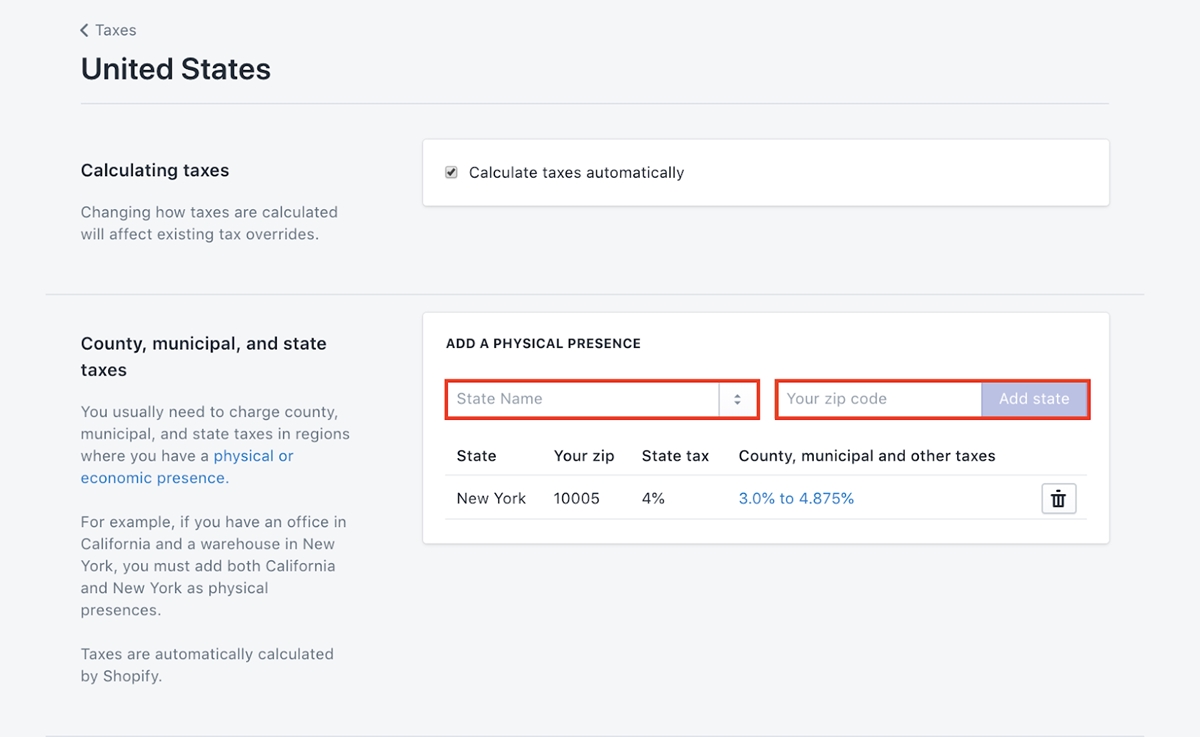1200x737 pixels.
Task: Click the up-down arrows in State Name field
Action: pyautogui.click(x=737, y=399)
